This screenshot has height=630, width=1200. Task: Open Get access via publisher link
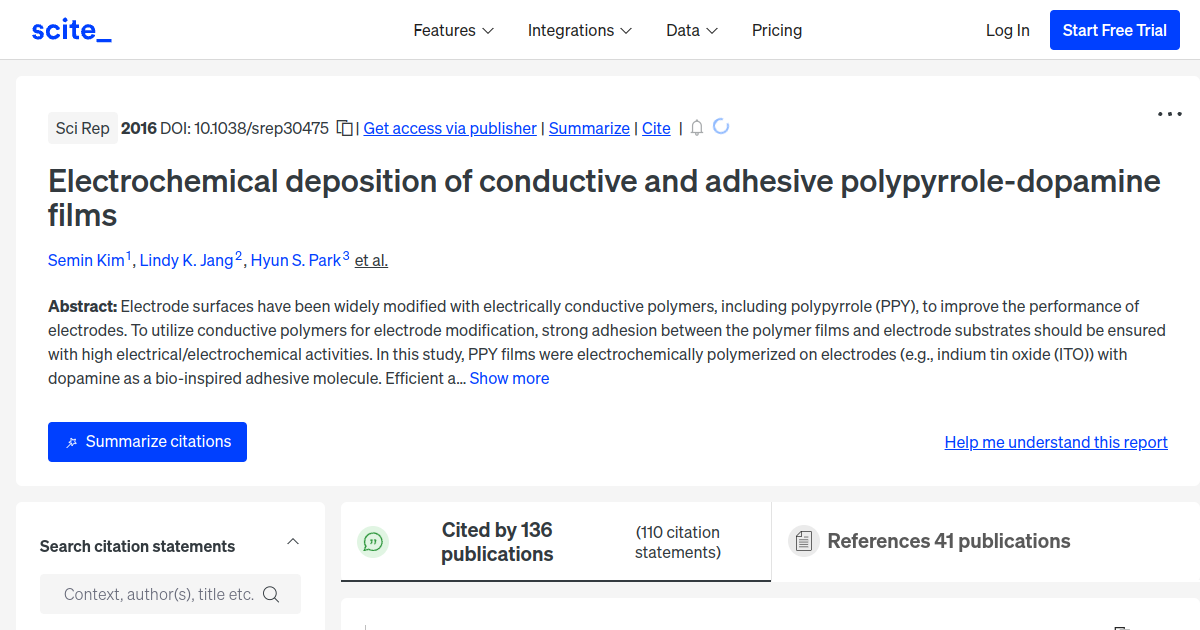tap(449, 128)
